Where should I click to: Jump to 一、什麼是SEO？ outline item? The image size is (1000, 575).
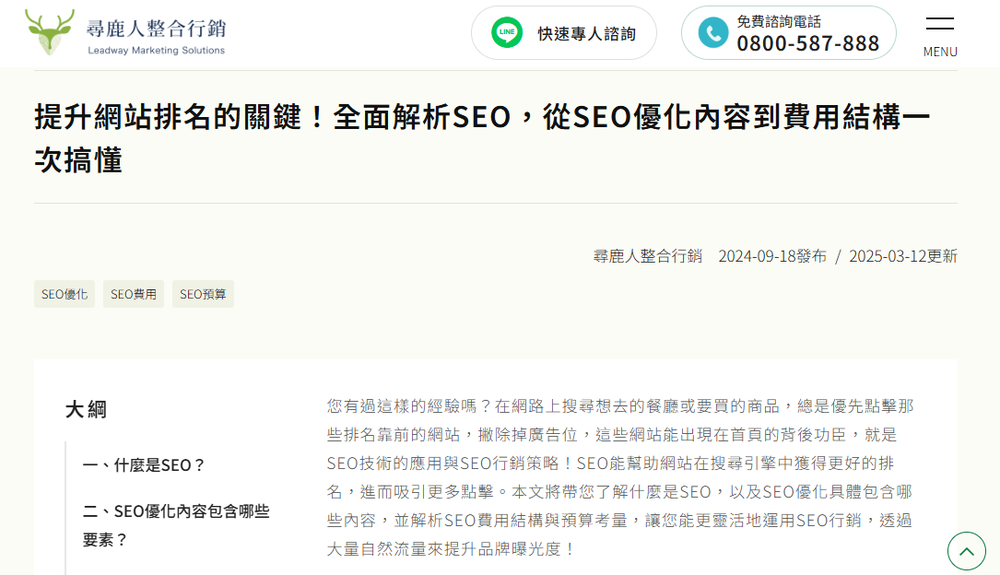[x=144, y=465]
